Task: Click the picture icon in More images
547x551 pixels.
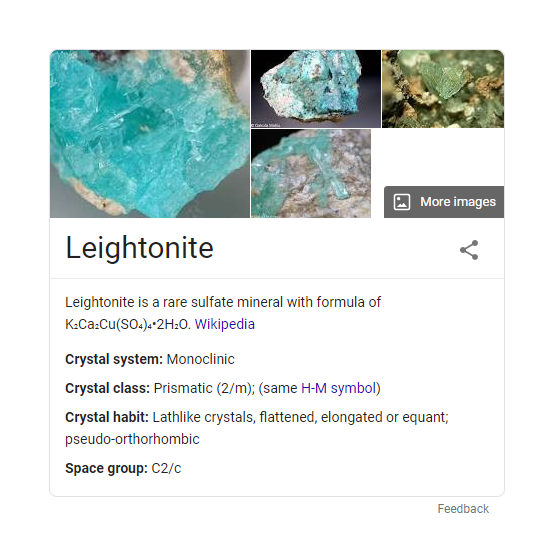Action: tap(402, 202)
